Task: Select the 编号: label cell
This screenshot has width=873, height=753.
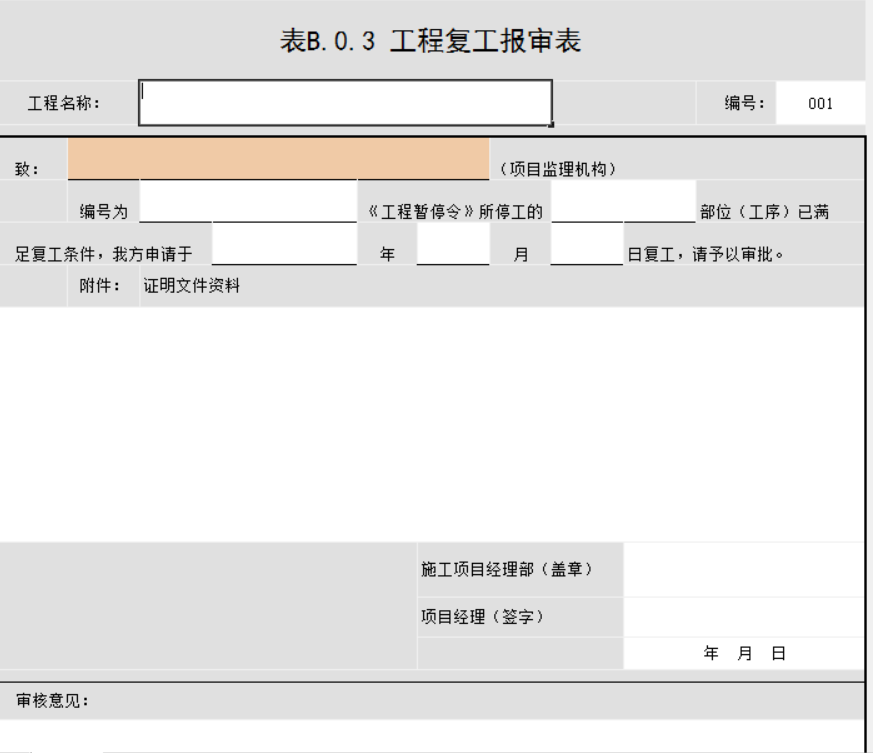Action: tap(745, 103)
